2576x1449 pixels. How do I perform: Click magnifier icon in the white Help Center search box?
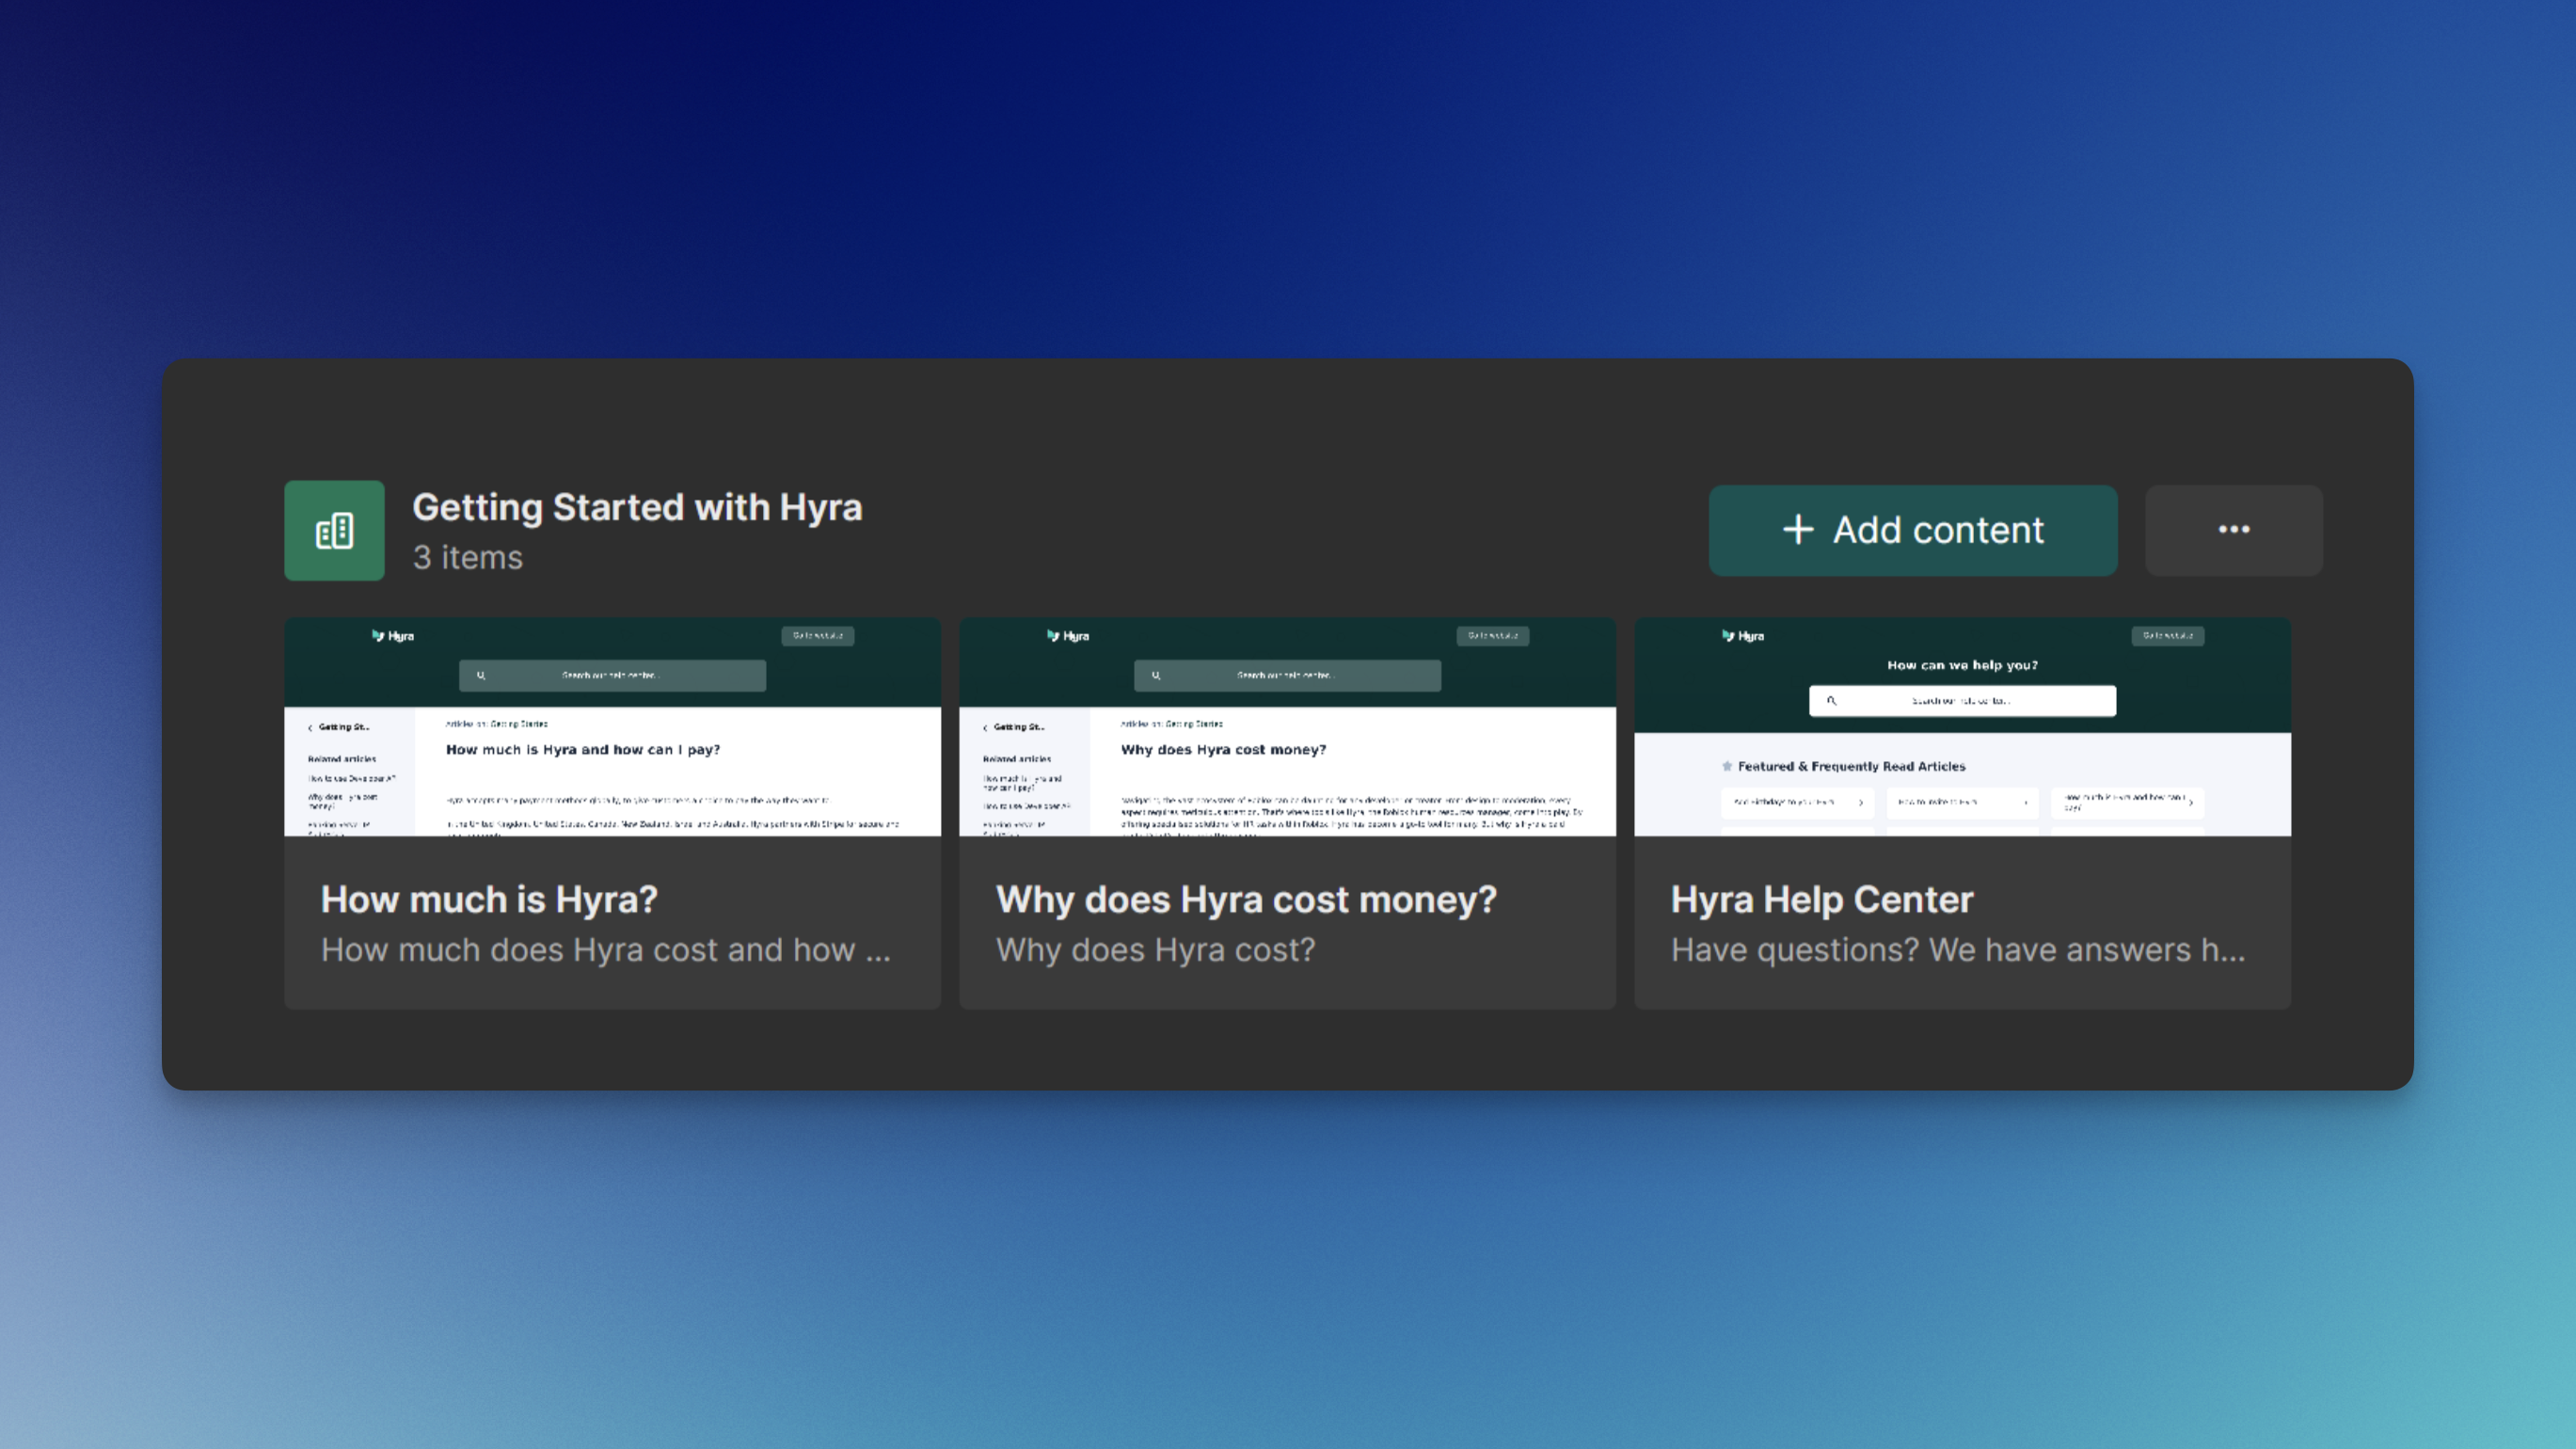tap(1831, 701)
